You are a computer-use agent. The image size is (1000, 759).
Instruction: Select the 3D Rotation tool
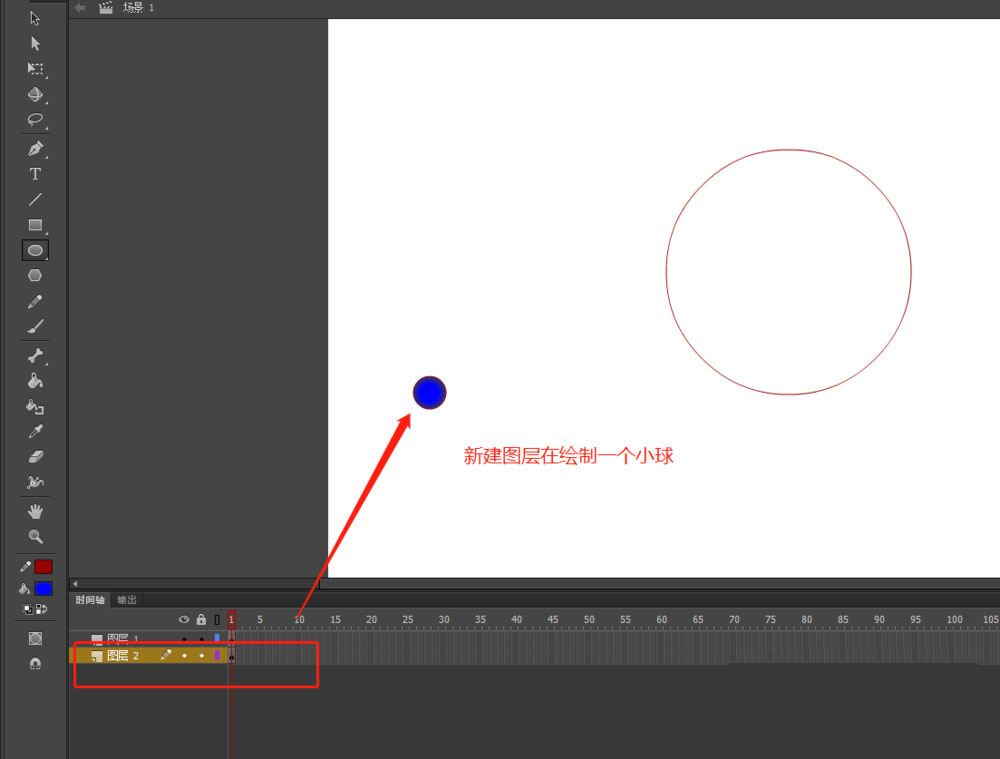coord(35,94)
